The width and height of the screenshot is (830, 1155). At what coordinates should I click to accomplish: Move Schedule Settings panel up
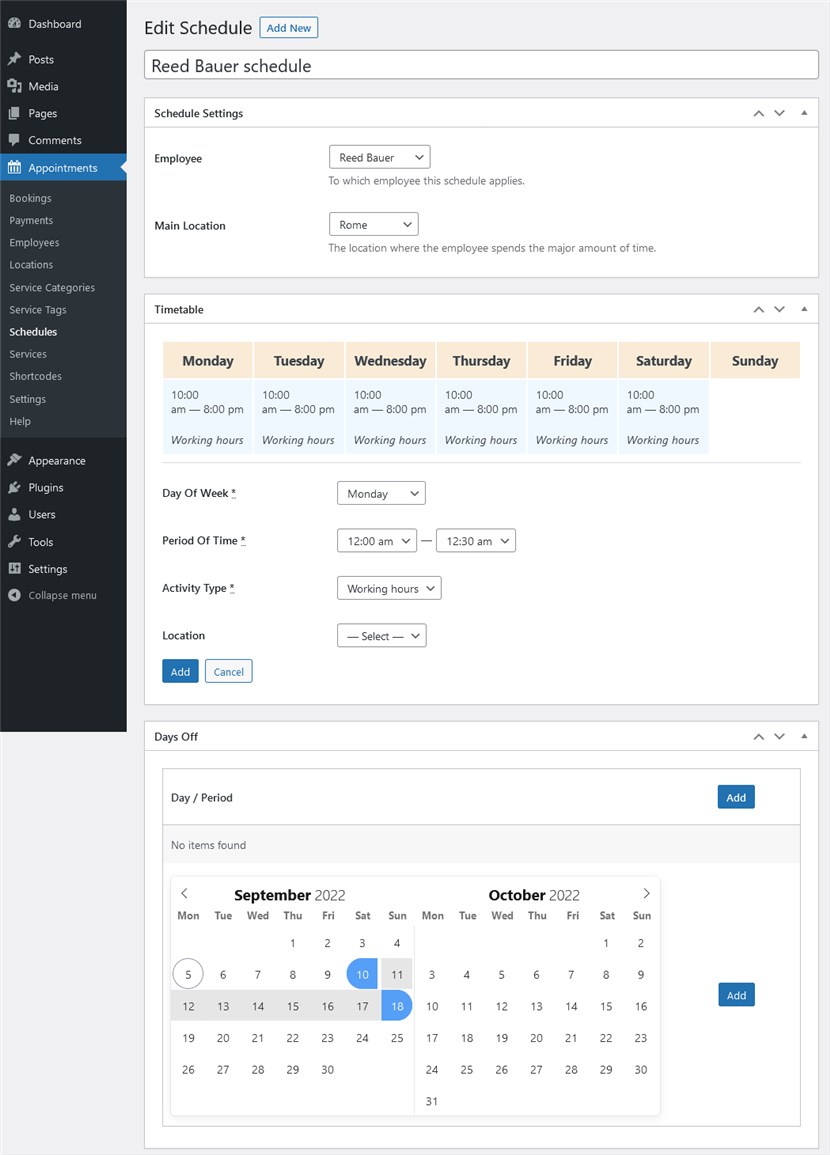[759, 113]
